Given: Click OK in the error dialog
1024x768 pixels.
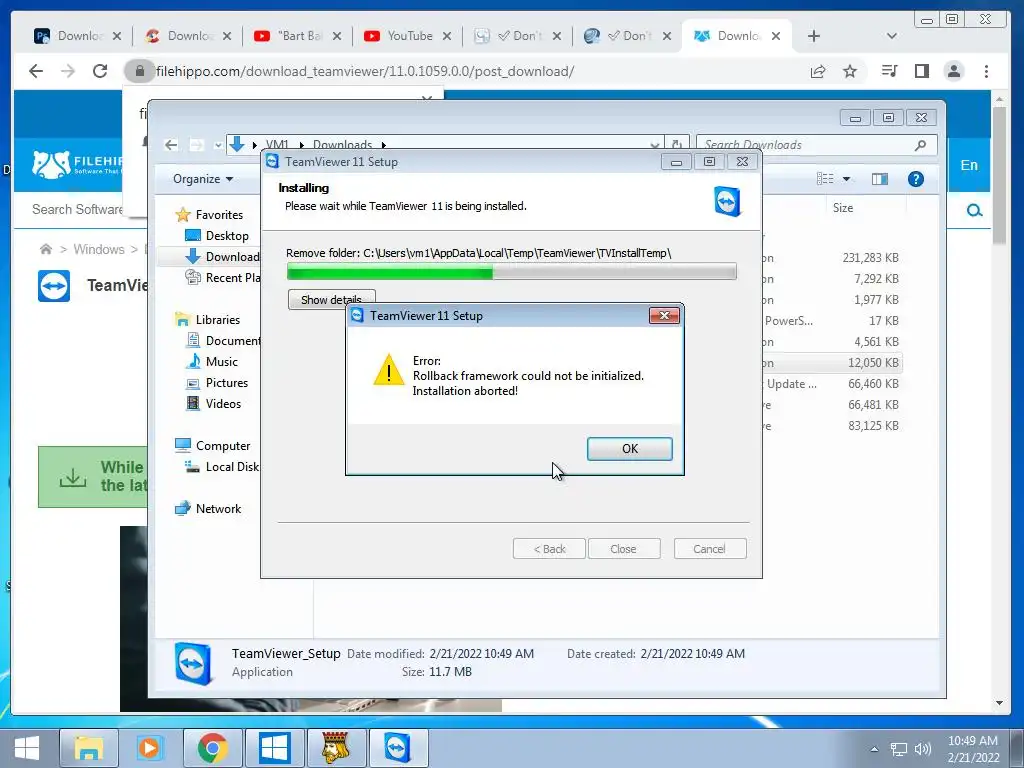Looking at the screenshot, I should (x=630, y=449).
